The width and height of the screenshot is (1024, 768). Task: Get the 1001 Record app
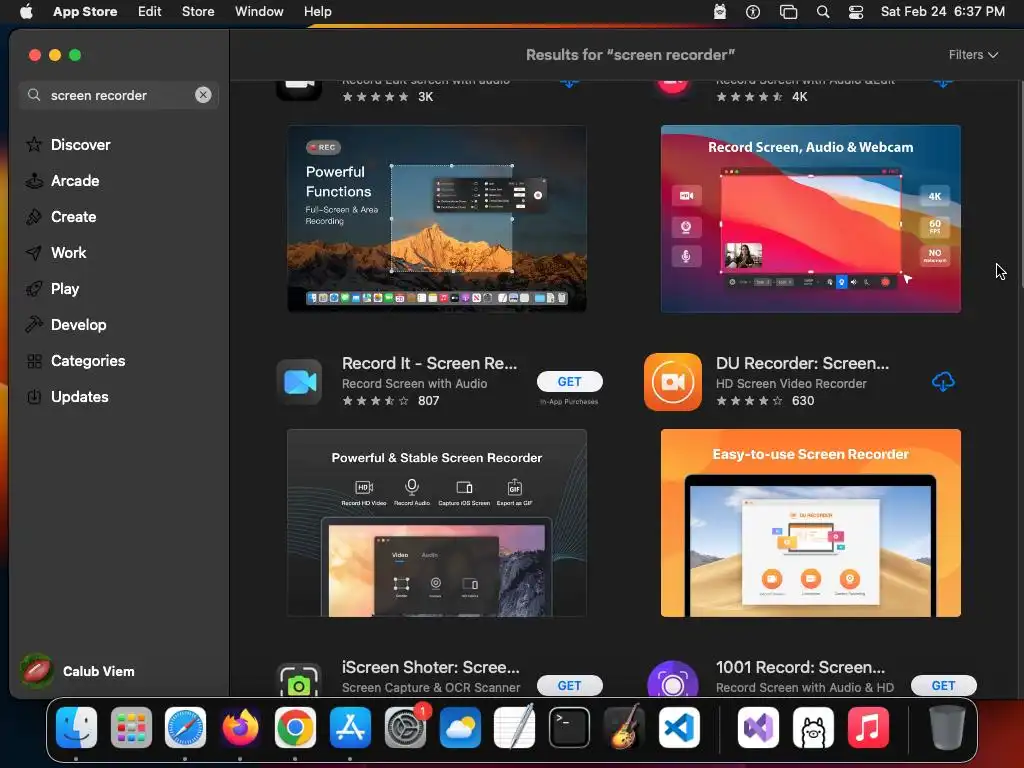(943, 686)
